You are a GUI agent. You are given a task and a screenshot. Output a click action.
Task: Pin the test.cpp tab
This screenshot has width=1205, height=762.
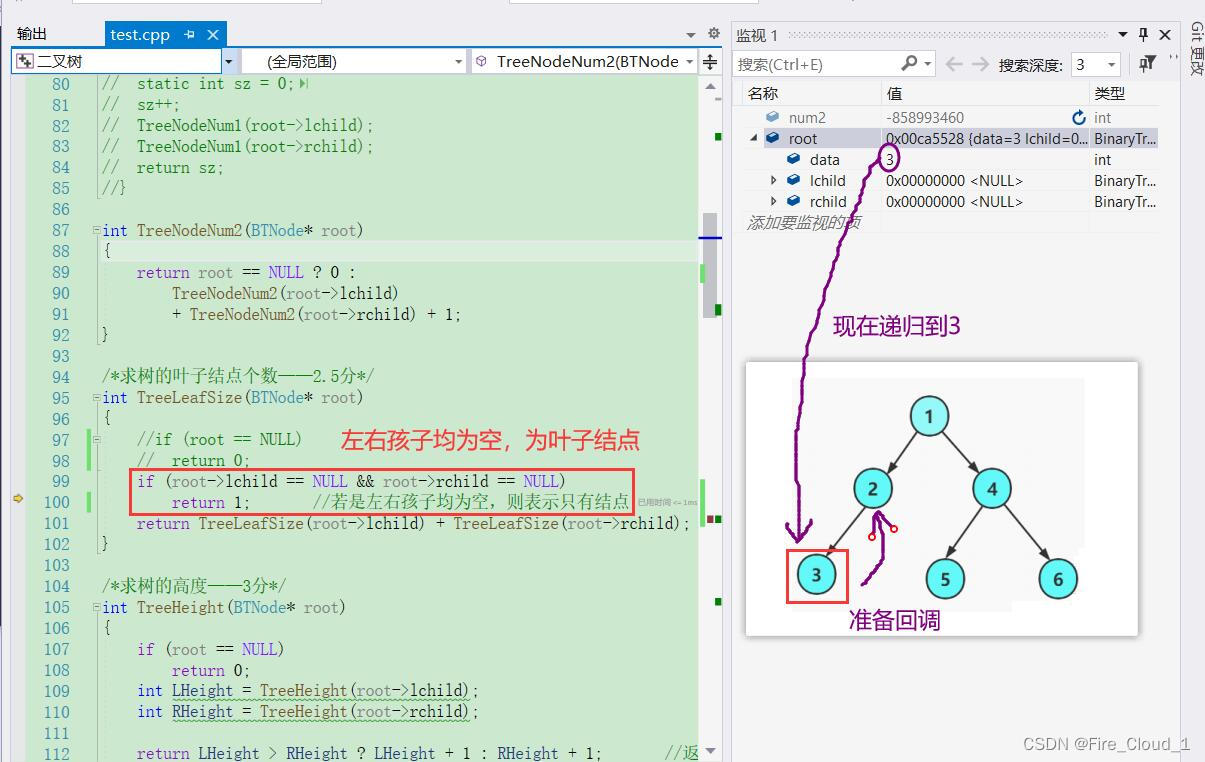click(x=191, y=35)
